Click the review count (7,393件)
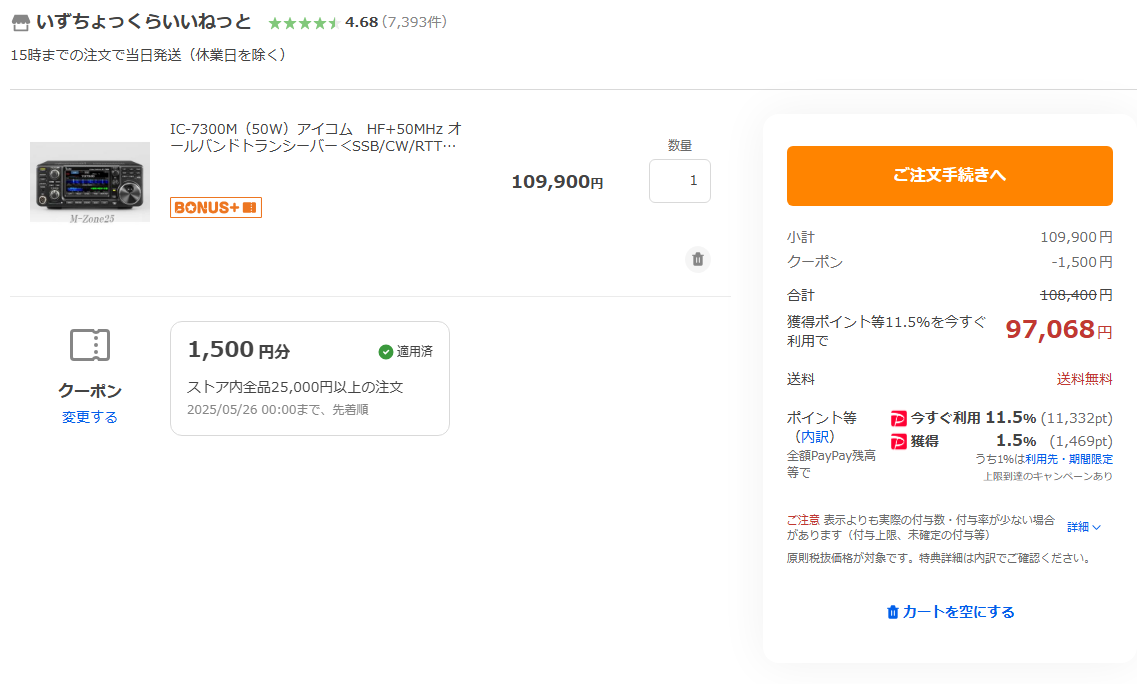Image resolution: width=1137 pixels, height=684 pixels. (x=415, y=22)
